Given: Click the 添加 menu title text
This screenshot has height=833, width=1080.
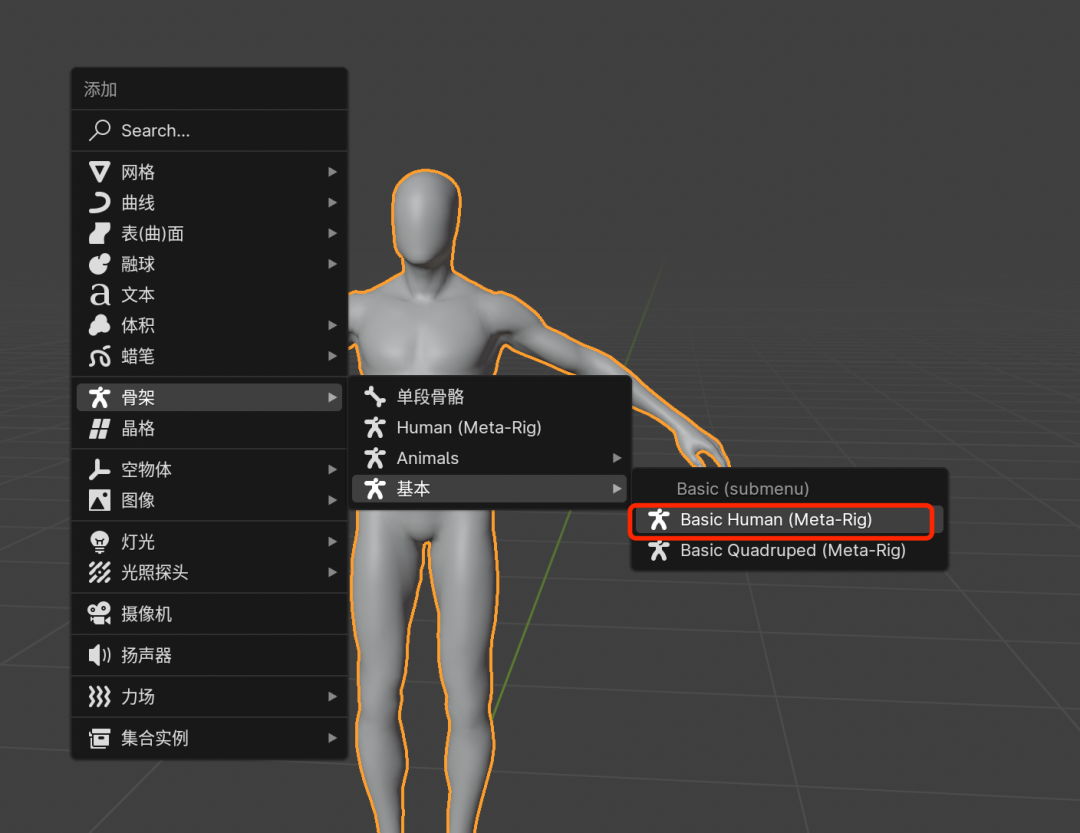Looking at the screenshot, I should [101, 89].
